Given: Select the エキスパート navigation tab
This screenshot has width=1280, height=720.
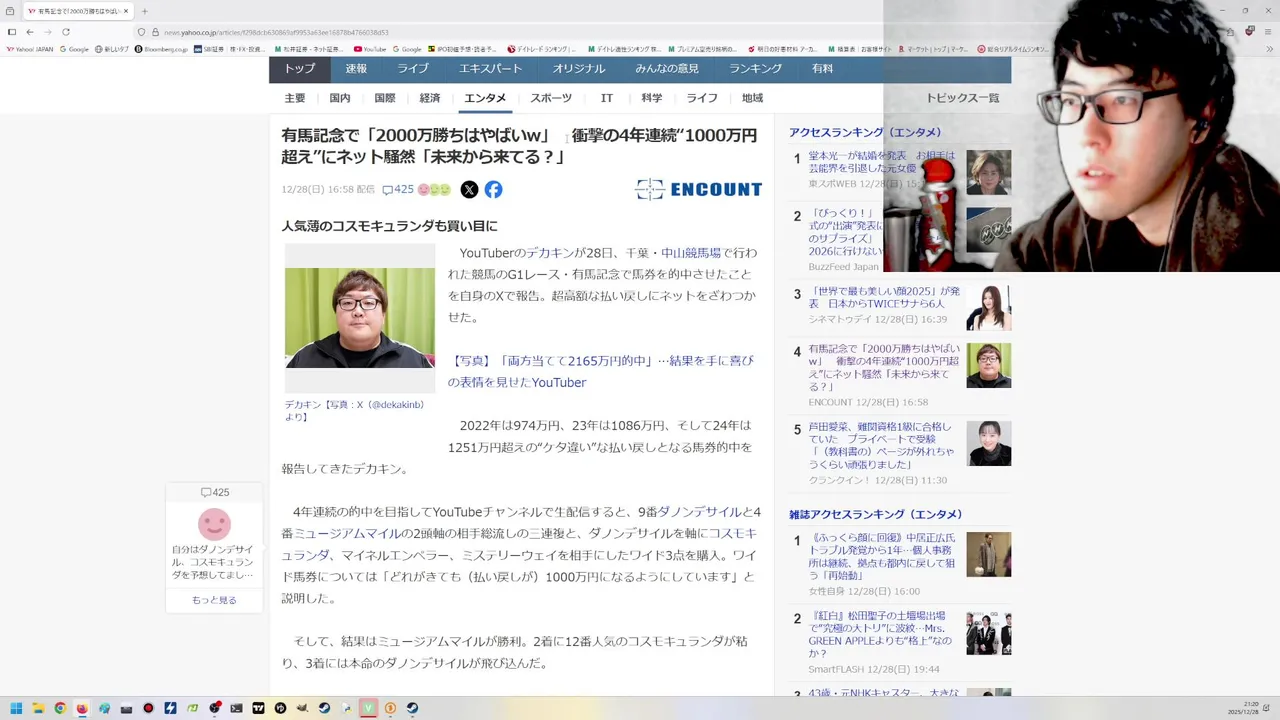Looking at the screenshot, I should (x=491, y=69).
